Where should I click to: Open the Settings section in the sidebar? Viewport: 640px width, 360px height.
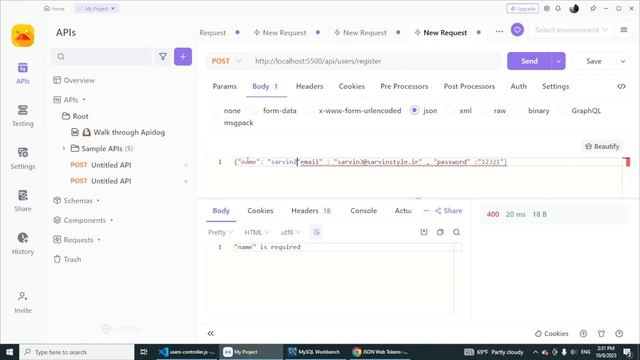(23, 158)
